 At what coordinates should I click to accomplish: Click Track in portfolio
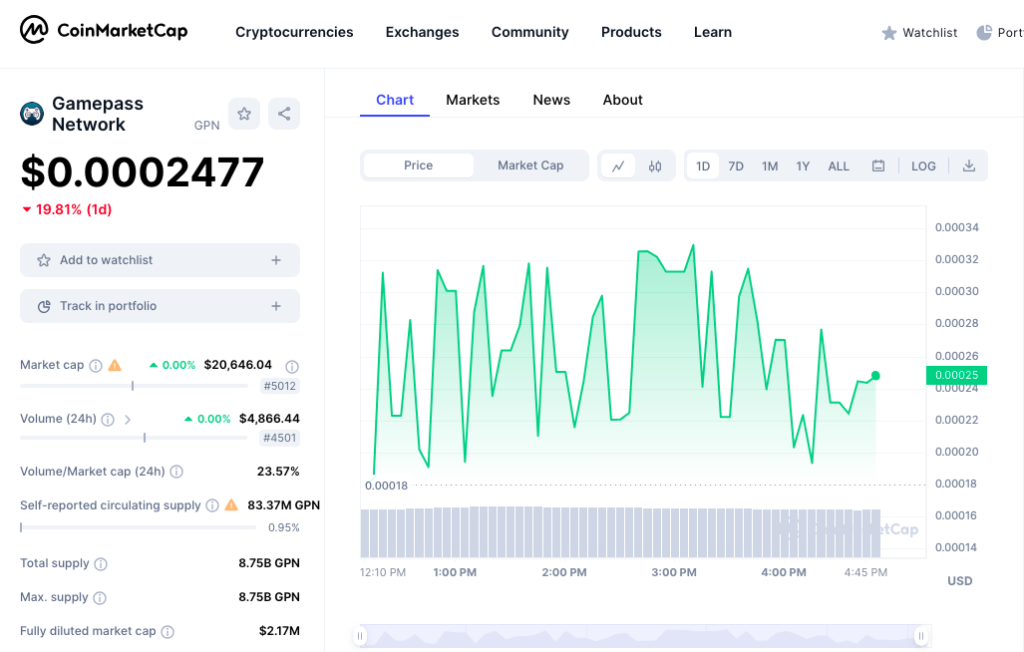click(x=159, y=306)
